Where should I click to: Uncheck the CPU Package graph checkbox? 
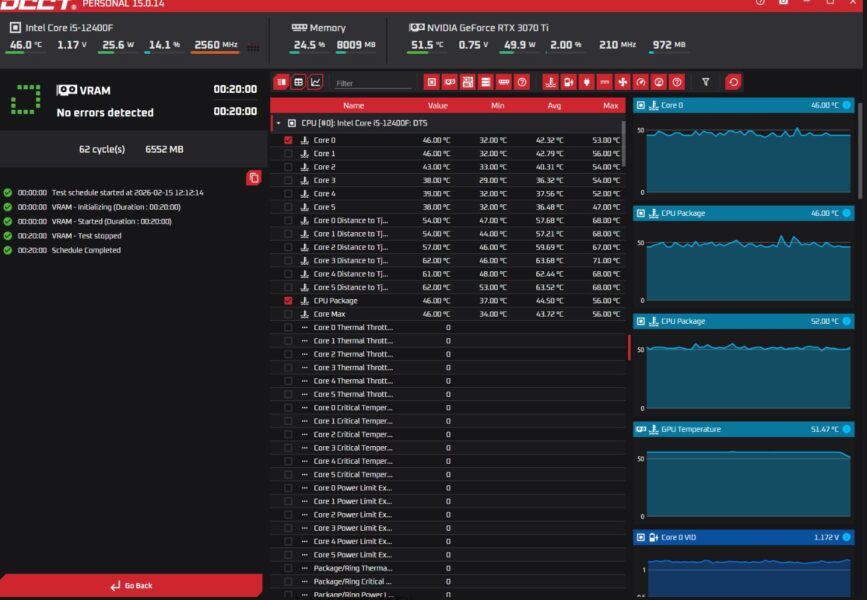click(x=289, y=301)
